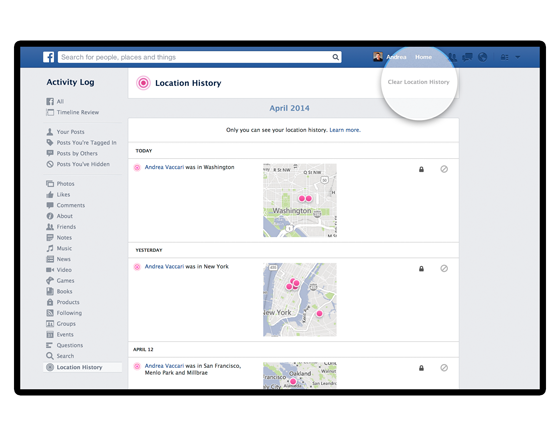Open the Washington map thumbnail
The height and width of the screenshot is (436, 560).
(300, 200)
